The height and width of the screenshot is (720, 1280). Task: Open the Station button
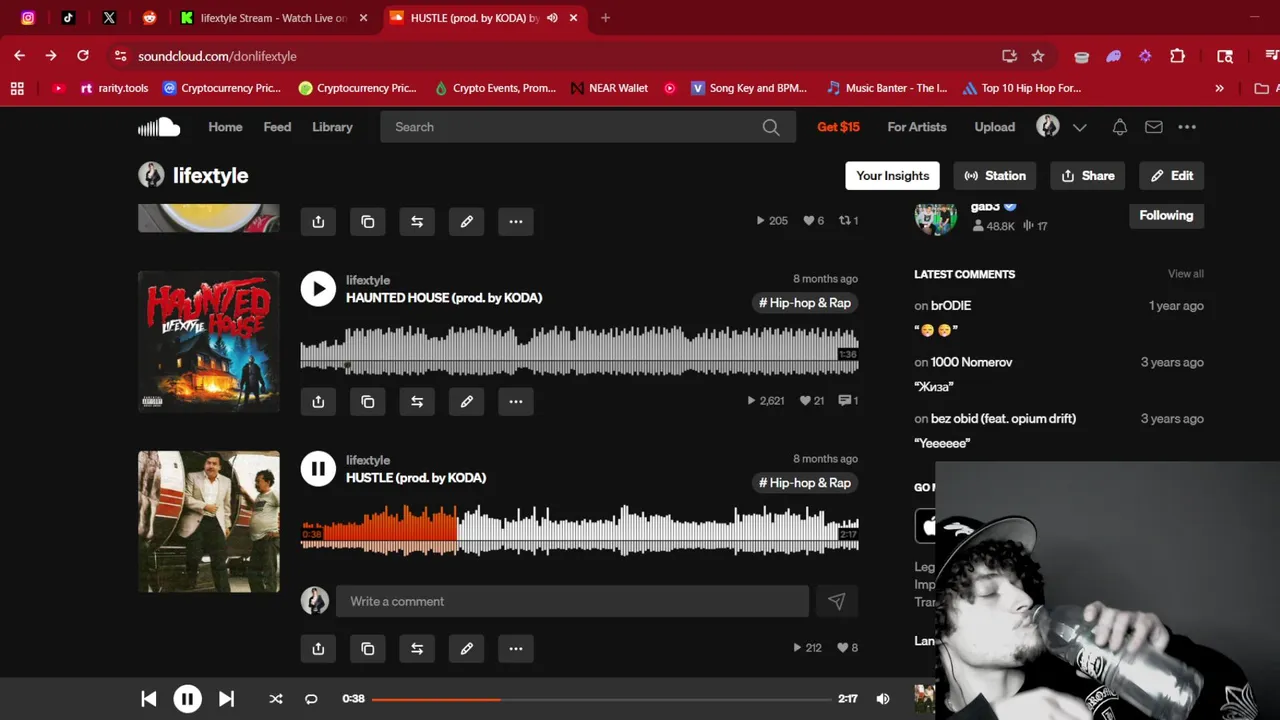click(x=994, y=175)
